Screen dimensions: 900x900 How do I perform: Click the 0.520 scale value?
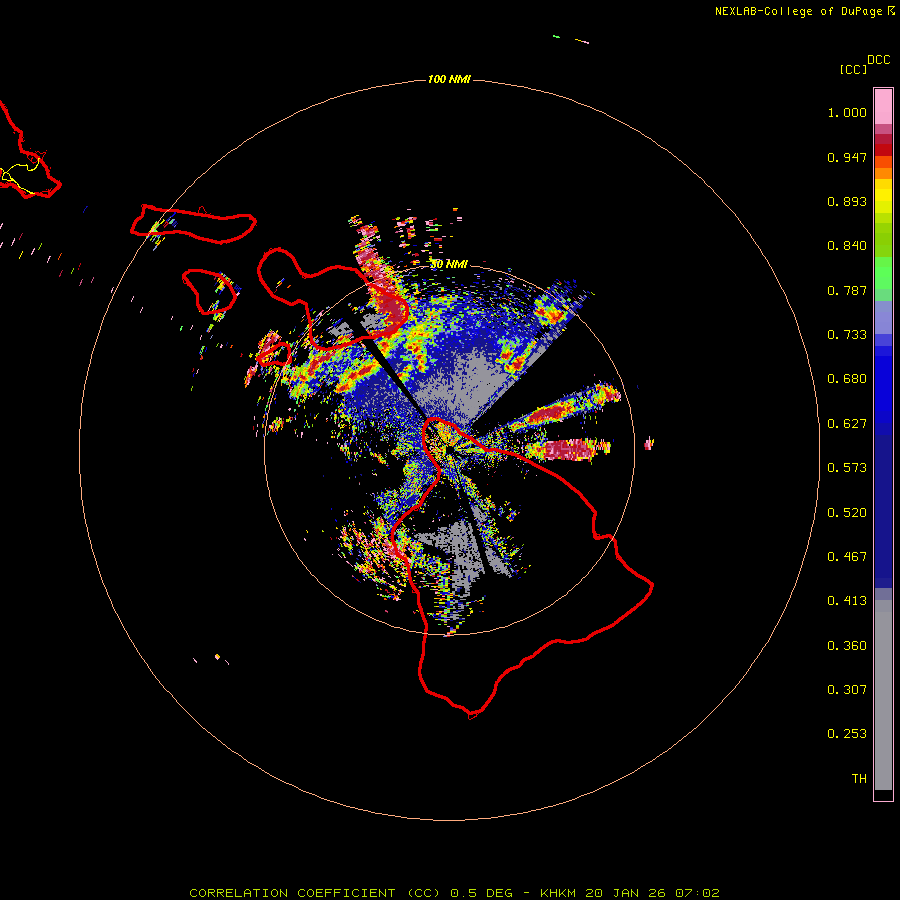coord(847,513)
